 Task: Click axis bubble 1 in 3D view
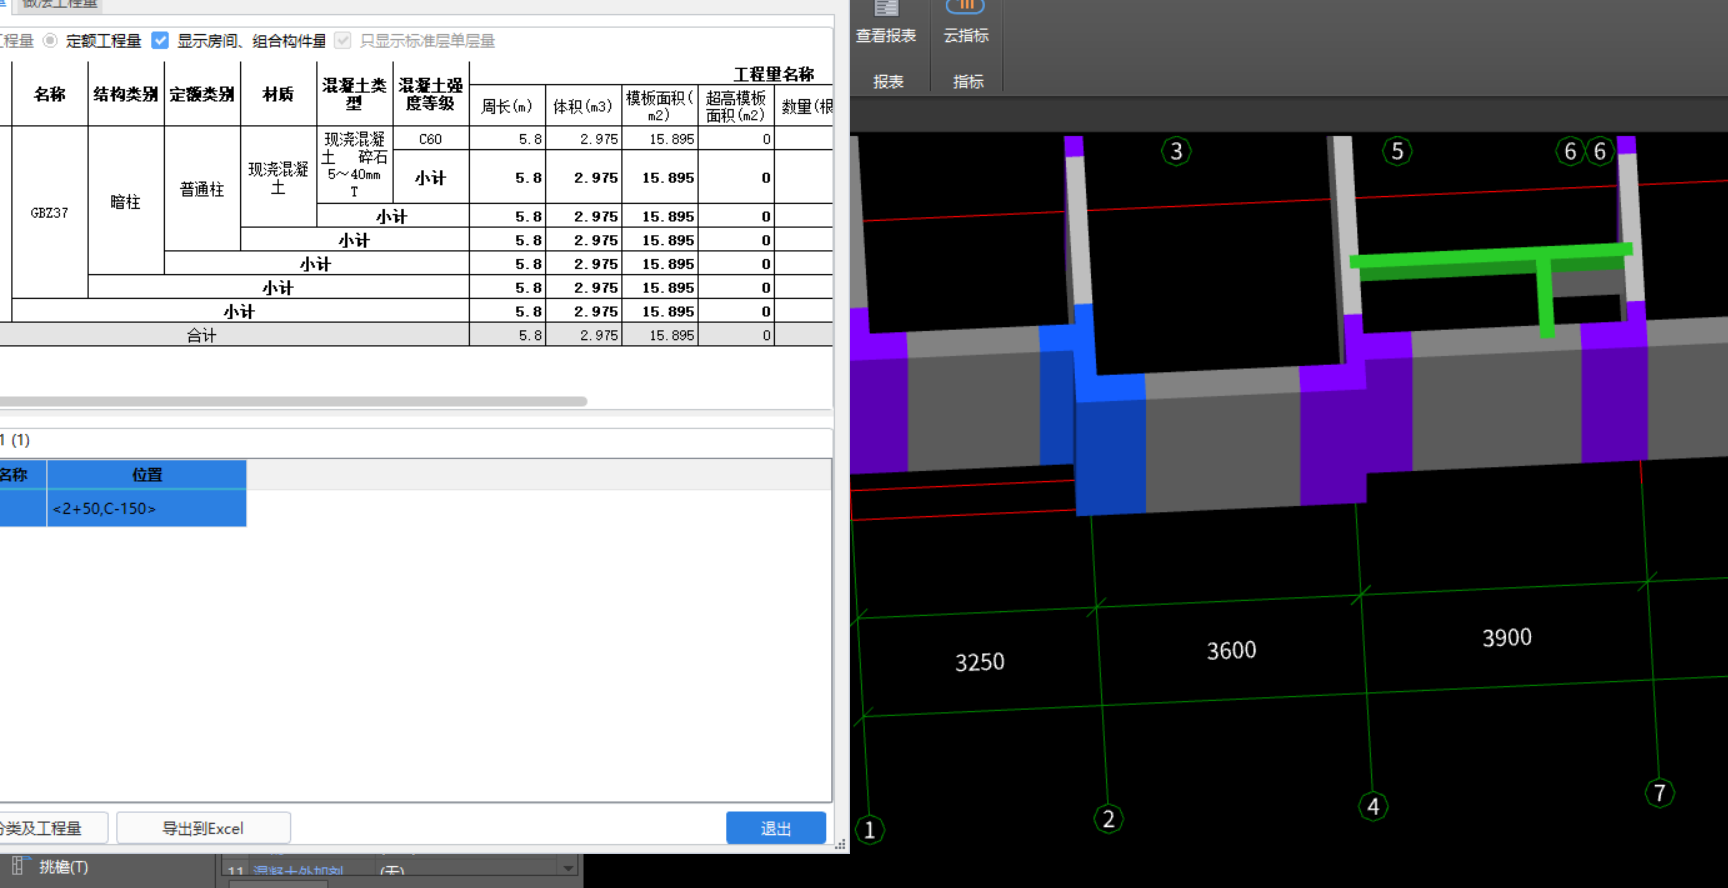pos(870,829)
